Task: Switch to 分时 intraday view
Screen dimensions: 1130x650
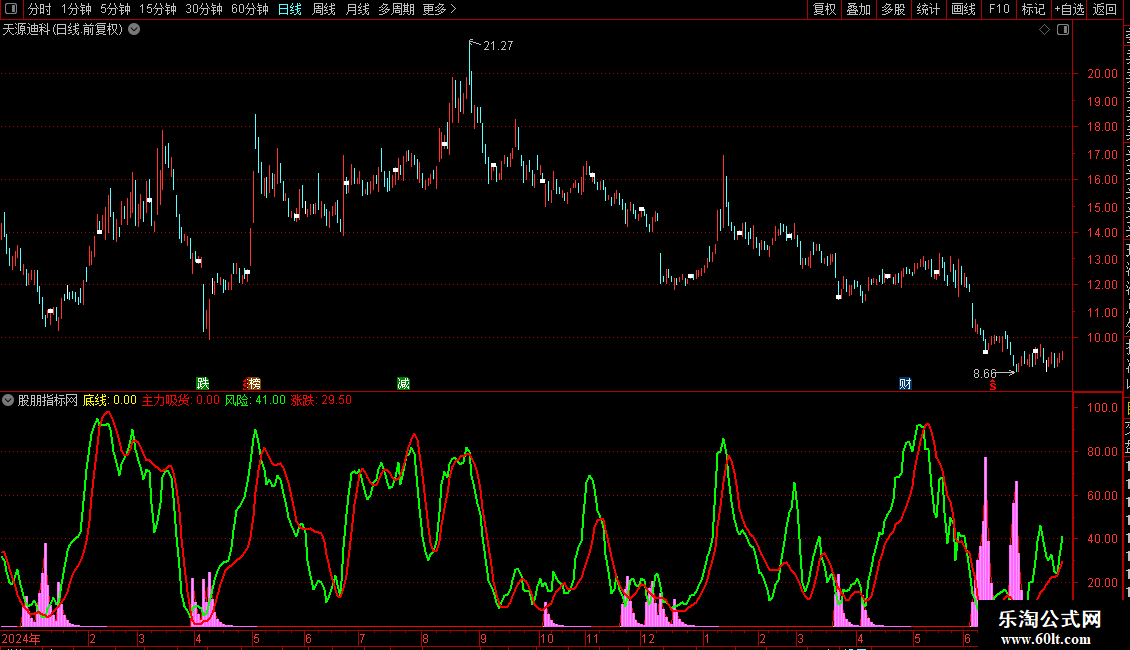Action: pyautogui.click(x=40, y=9)
